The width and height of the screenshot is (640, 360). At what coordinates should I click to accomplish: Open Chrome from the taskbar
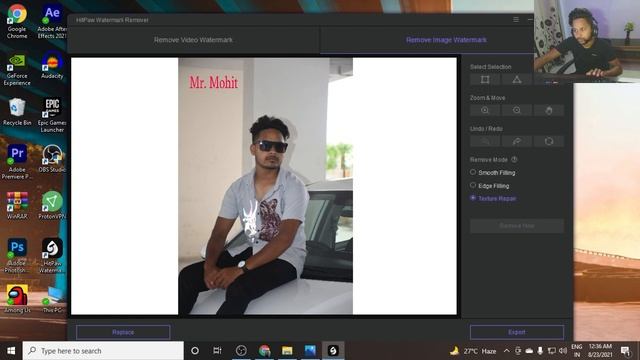[264, 351]
